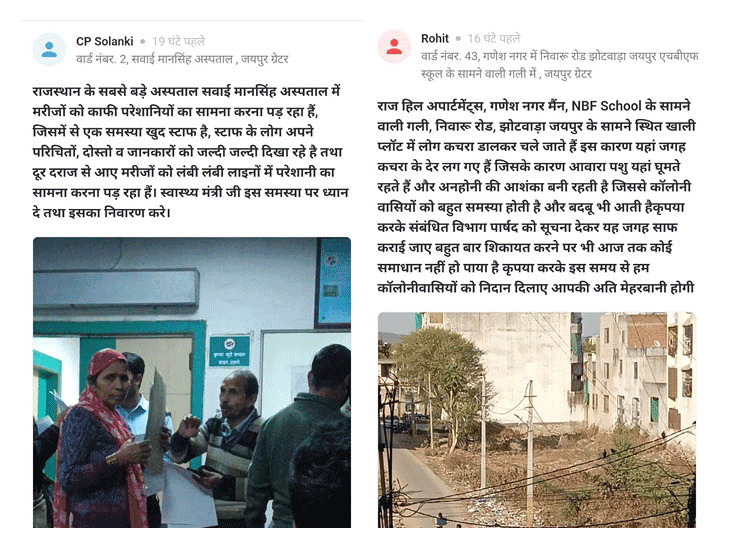Click CP Solanki's complaint text about hospital

(190, 152)
